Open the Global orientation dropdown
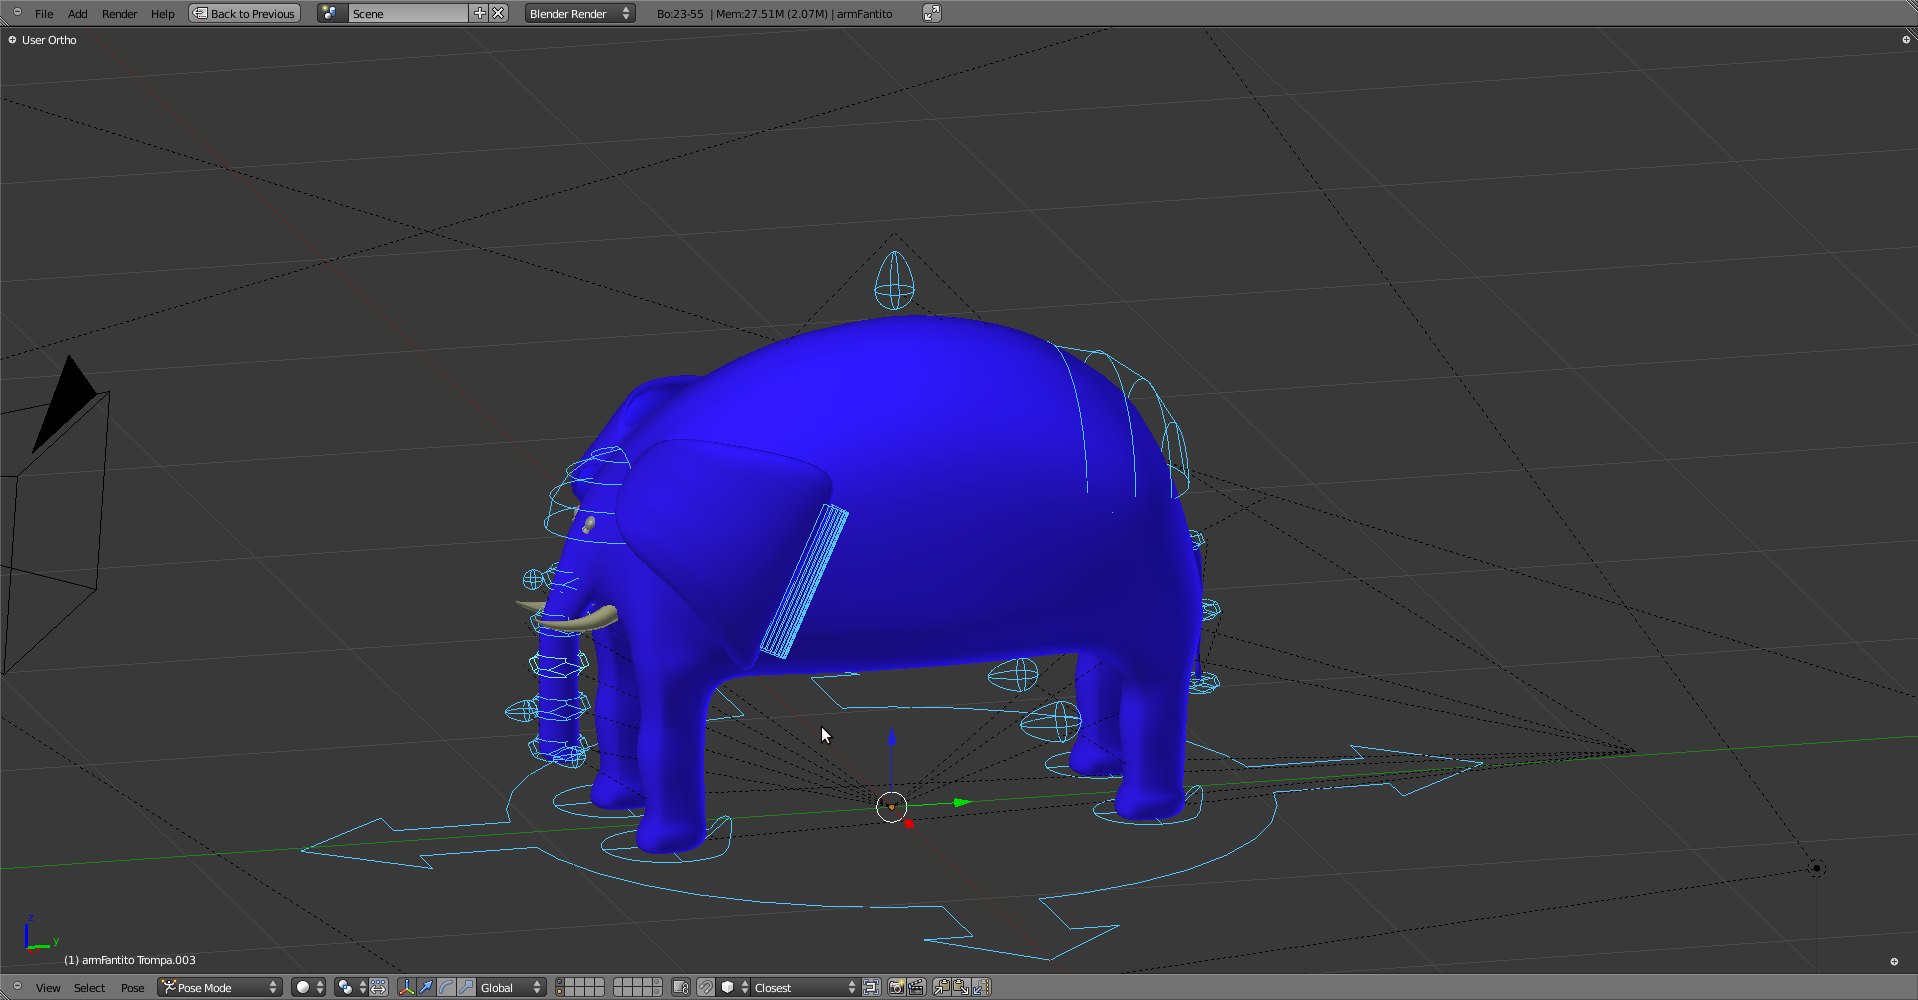The height and width of the screenshot is (1000, 1918). 511,987
